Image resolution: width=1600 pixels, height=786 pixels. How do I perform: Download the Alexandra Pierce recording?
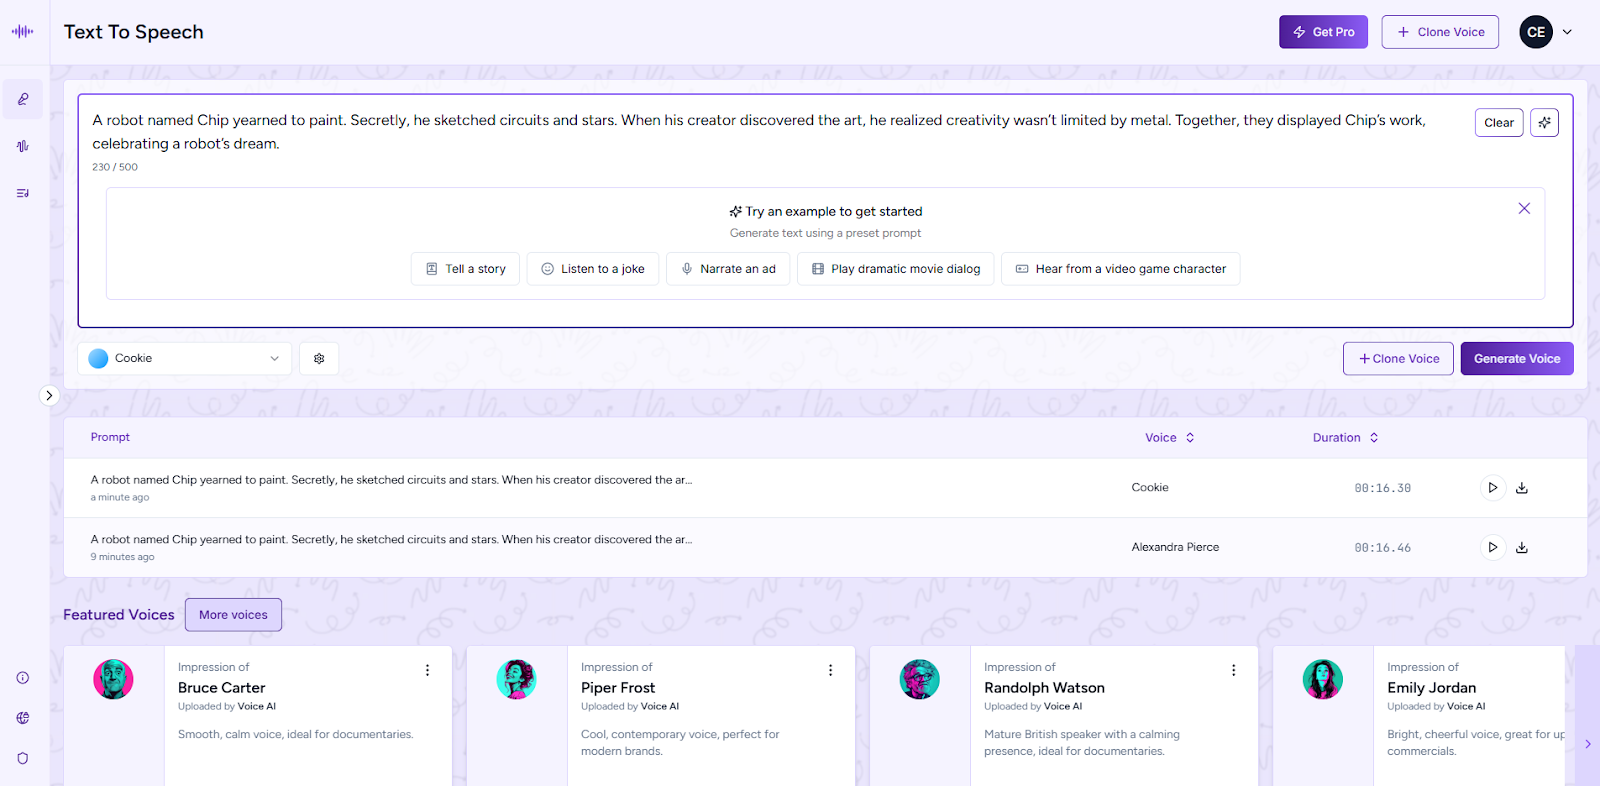(x=1522, y=547)
